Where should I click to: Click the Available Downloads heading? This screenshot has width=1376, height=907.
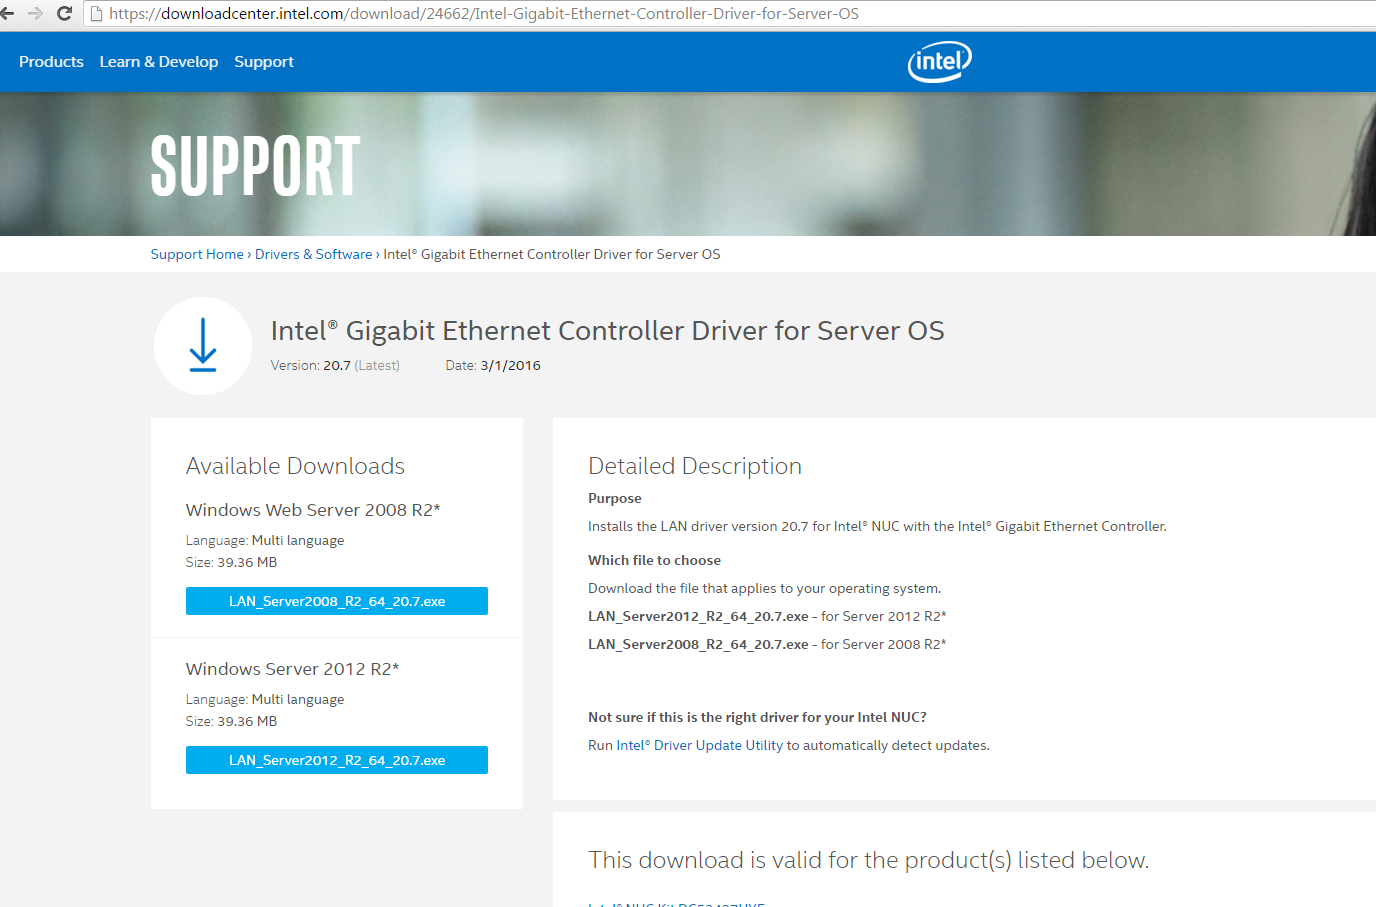click(x=295, y=466)
